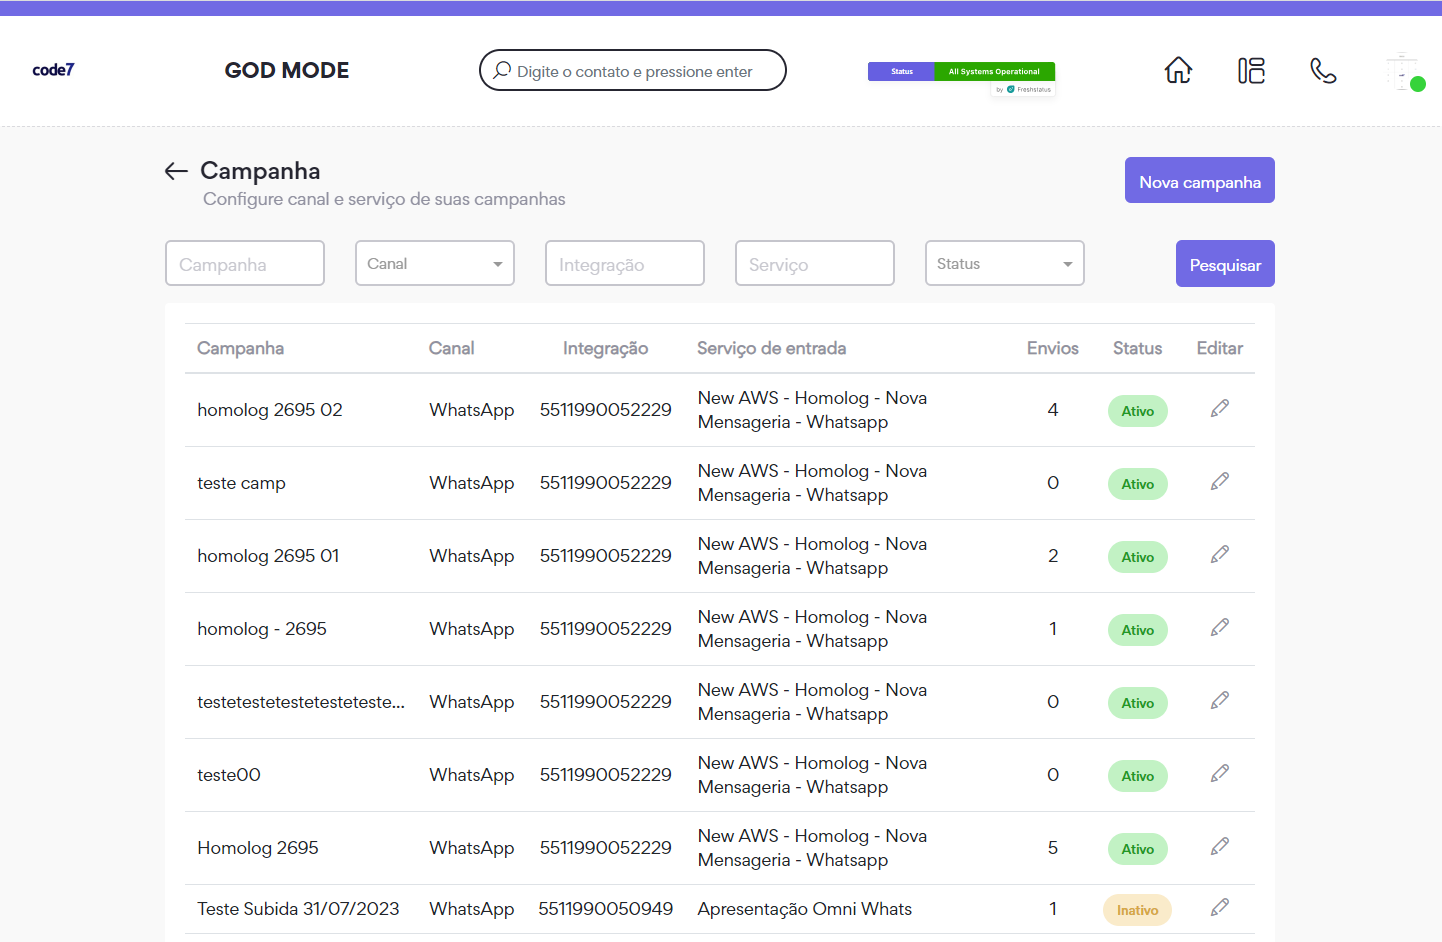Screen dimensions: 1442x942
Task: Select the 'homolog - 2695' campaign name
Action: [x=262, y=629]
